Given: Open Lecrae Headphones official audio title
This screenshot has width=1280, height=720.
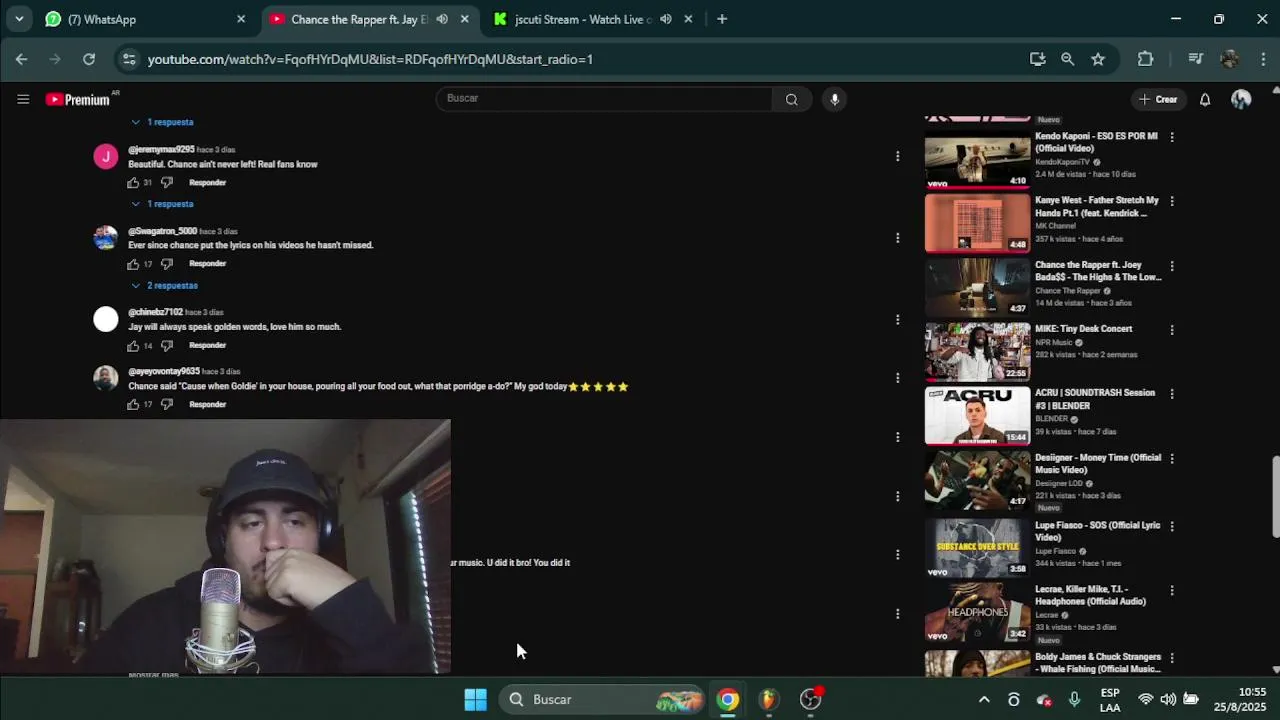Looking at the screenshot, I should pyautogui.click(x=1091, y=595).
